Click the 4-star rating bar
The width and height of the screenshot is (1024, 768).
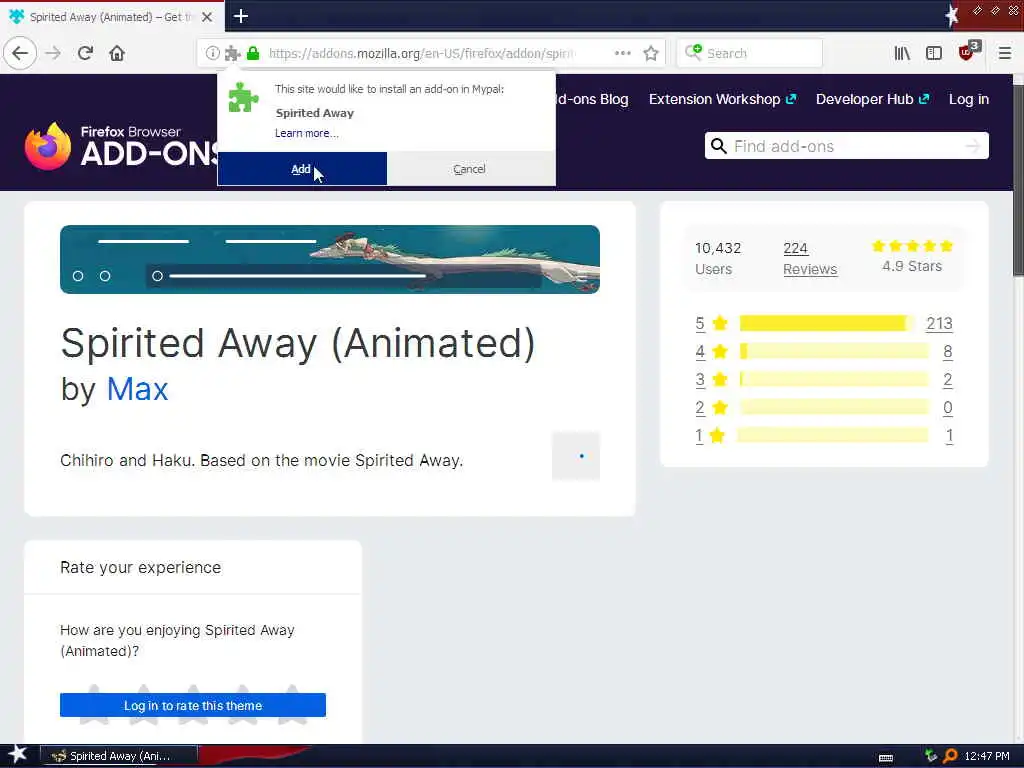834,351
